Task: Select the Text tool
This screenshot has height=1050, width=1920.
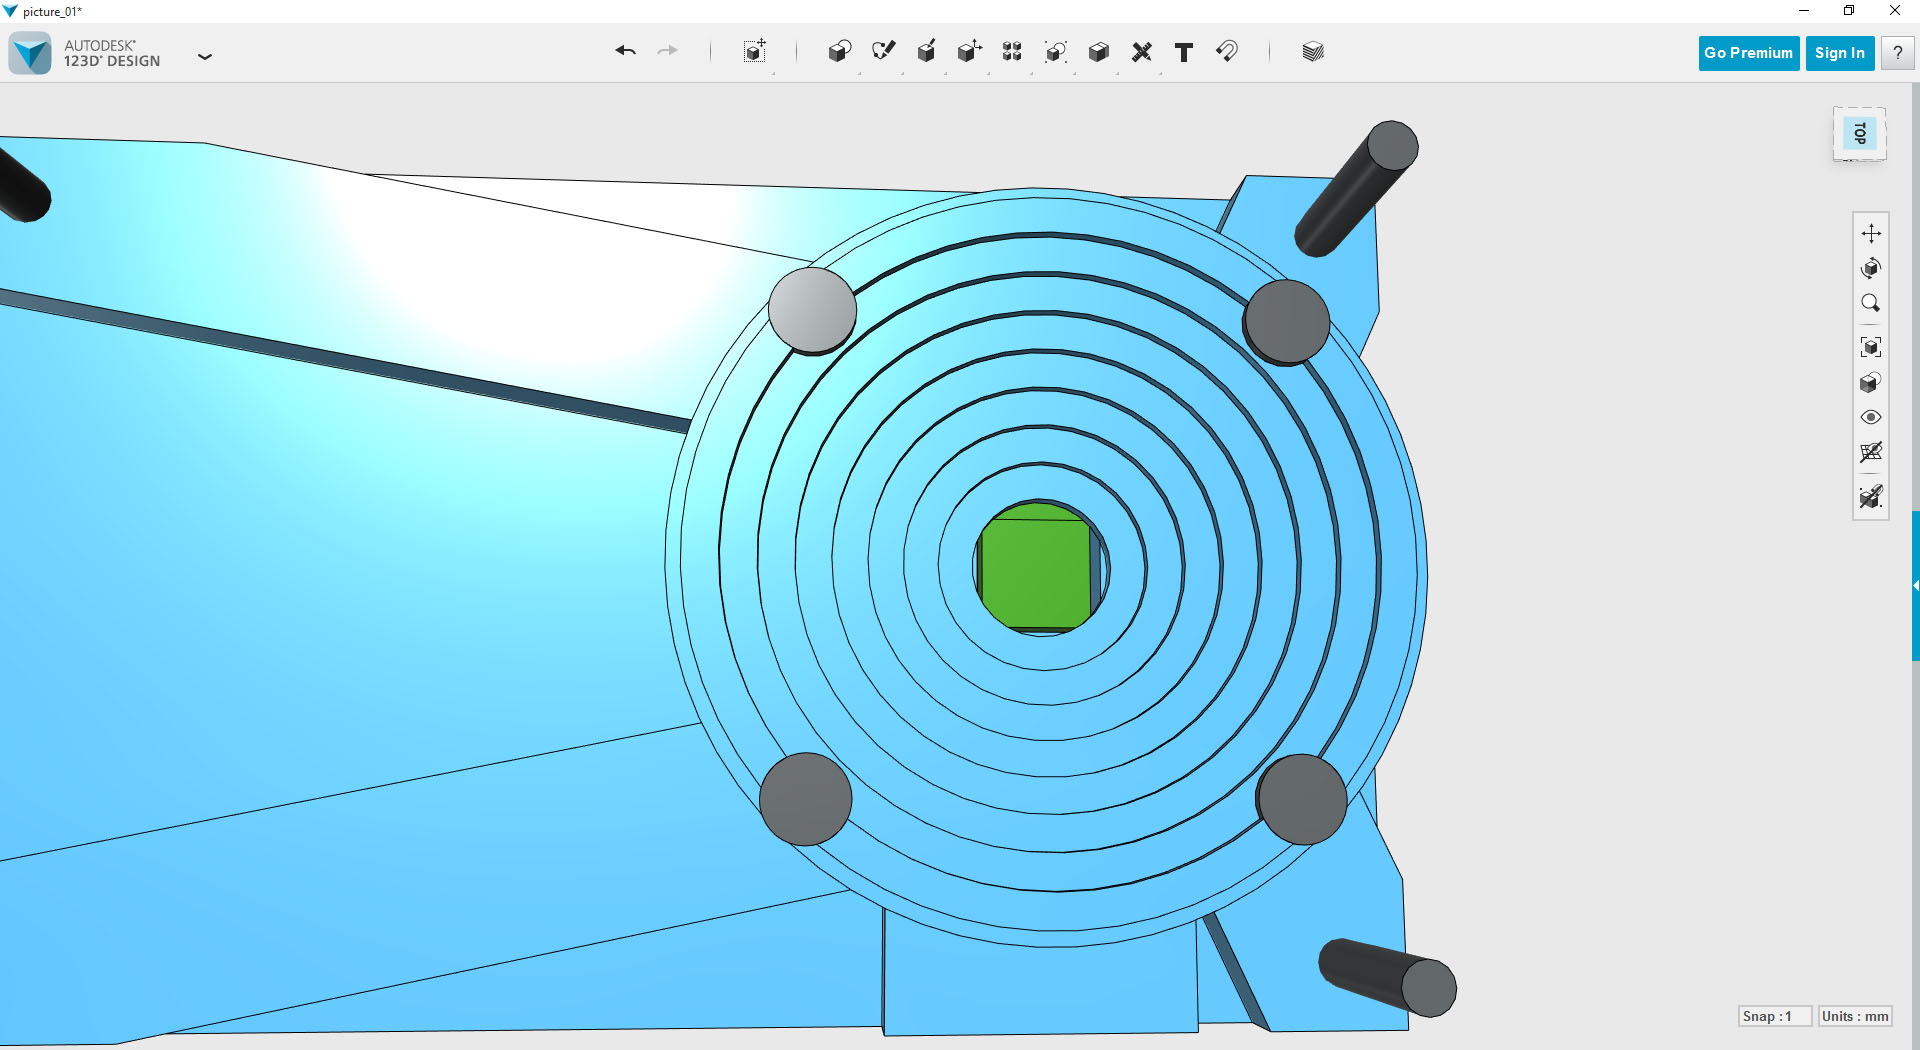Action: (1184, 52)
